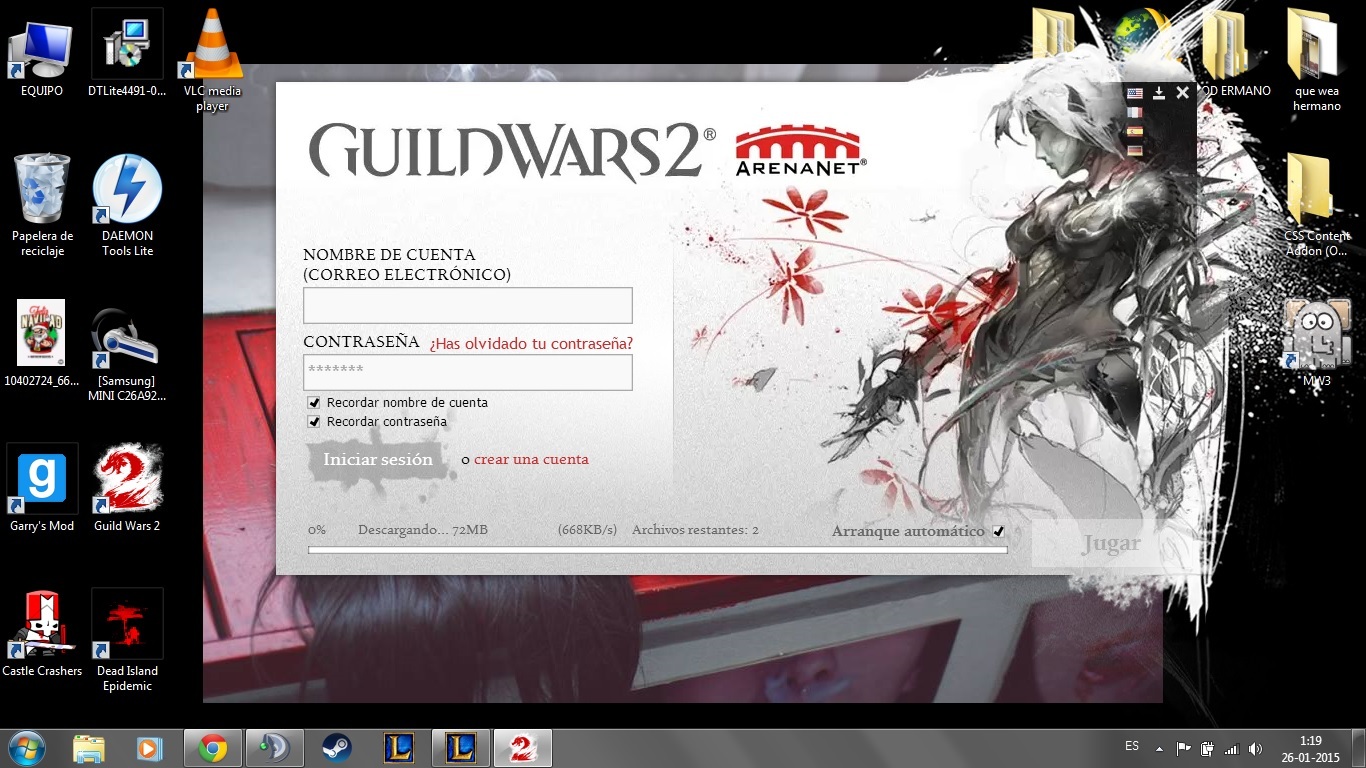Select the Spanish flag language
1366x768 pixels.
point(1135,131)
